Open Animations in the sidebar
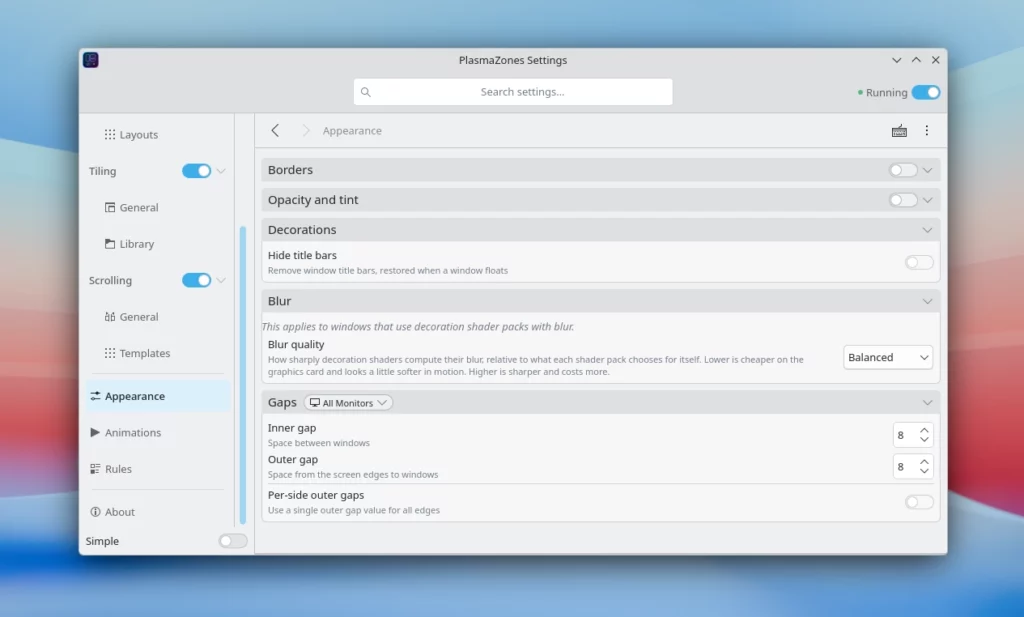1024x617 pixels. coord(158,432)
